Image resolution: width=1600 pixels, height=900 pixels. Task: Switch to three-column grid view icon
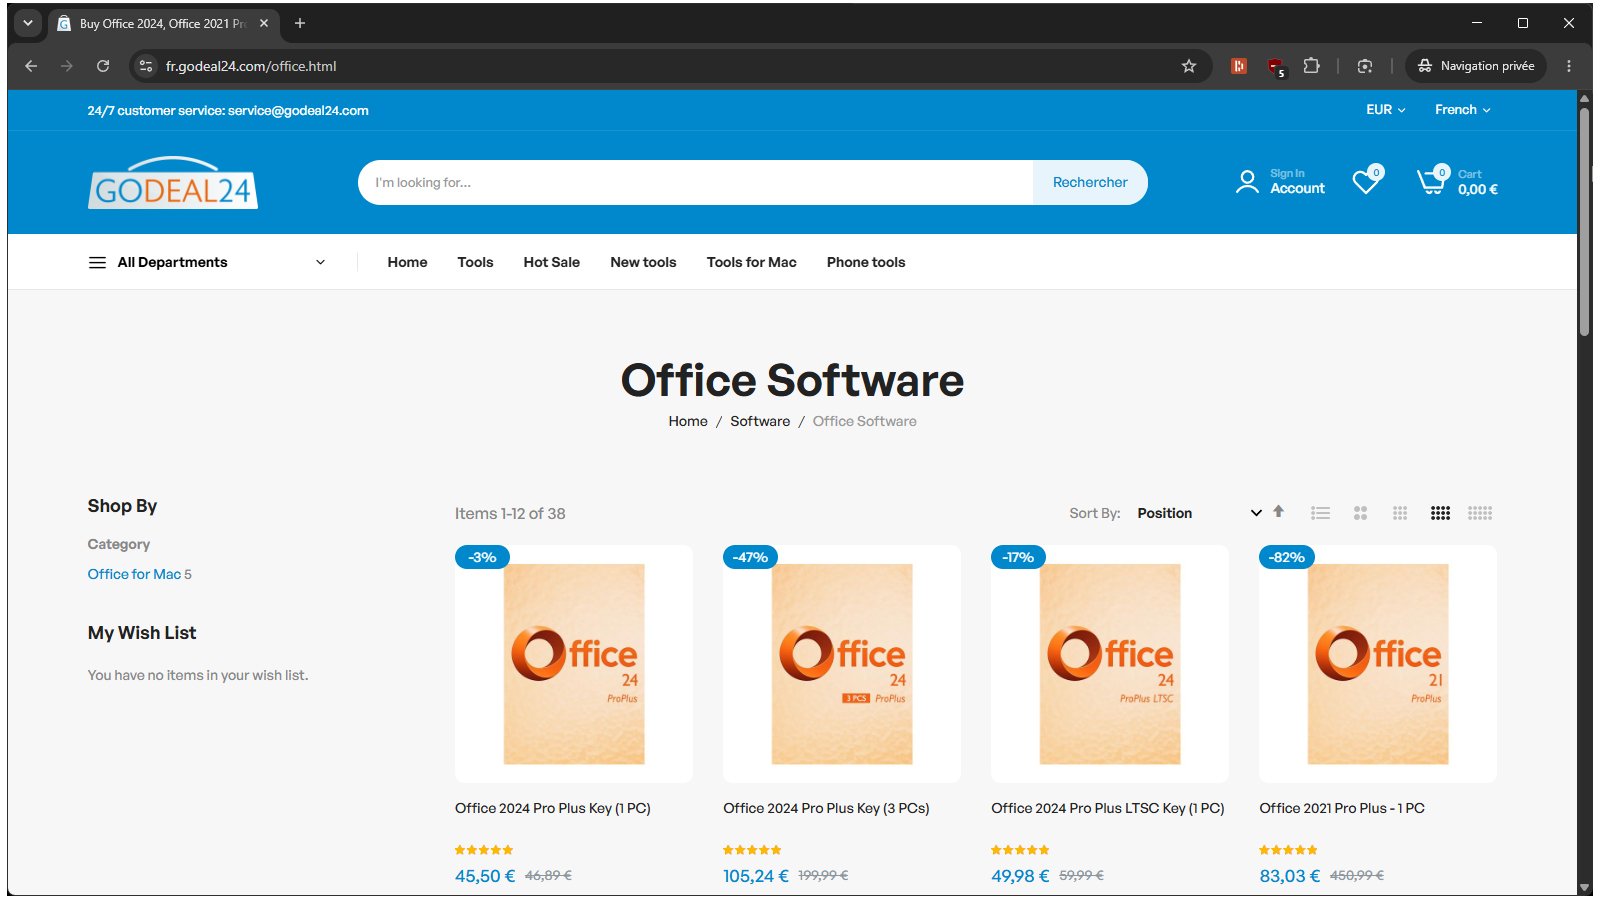point(1400,513)
